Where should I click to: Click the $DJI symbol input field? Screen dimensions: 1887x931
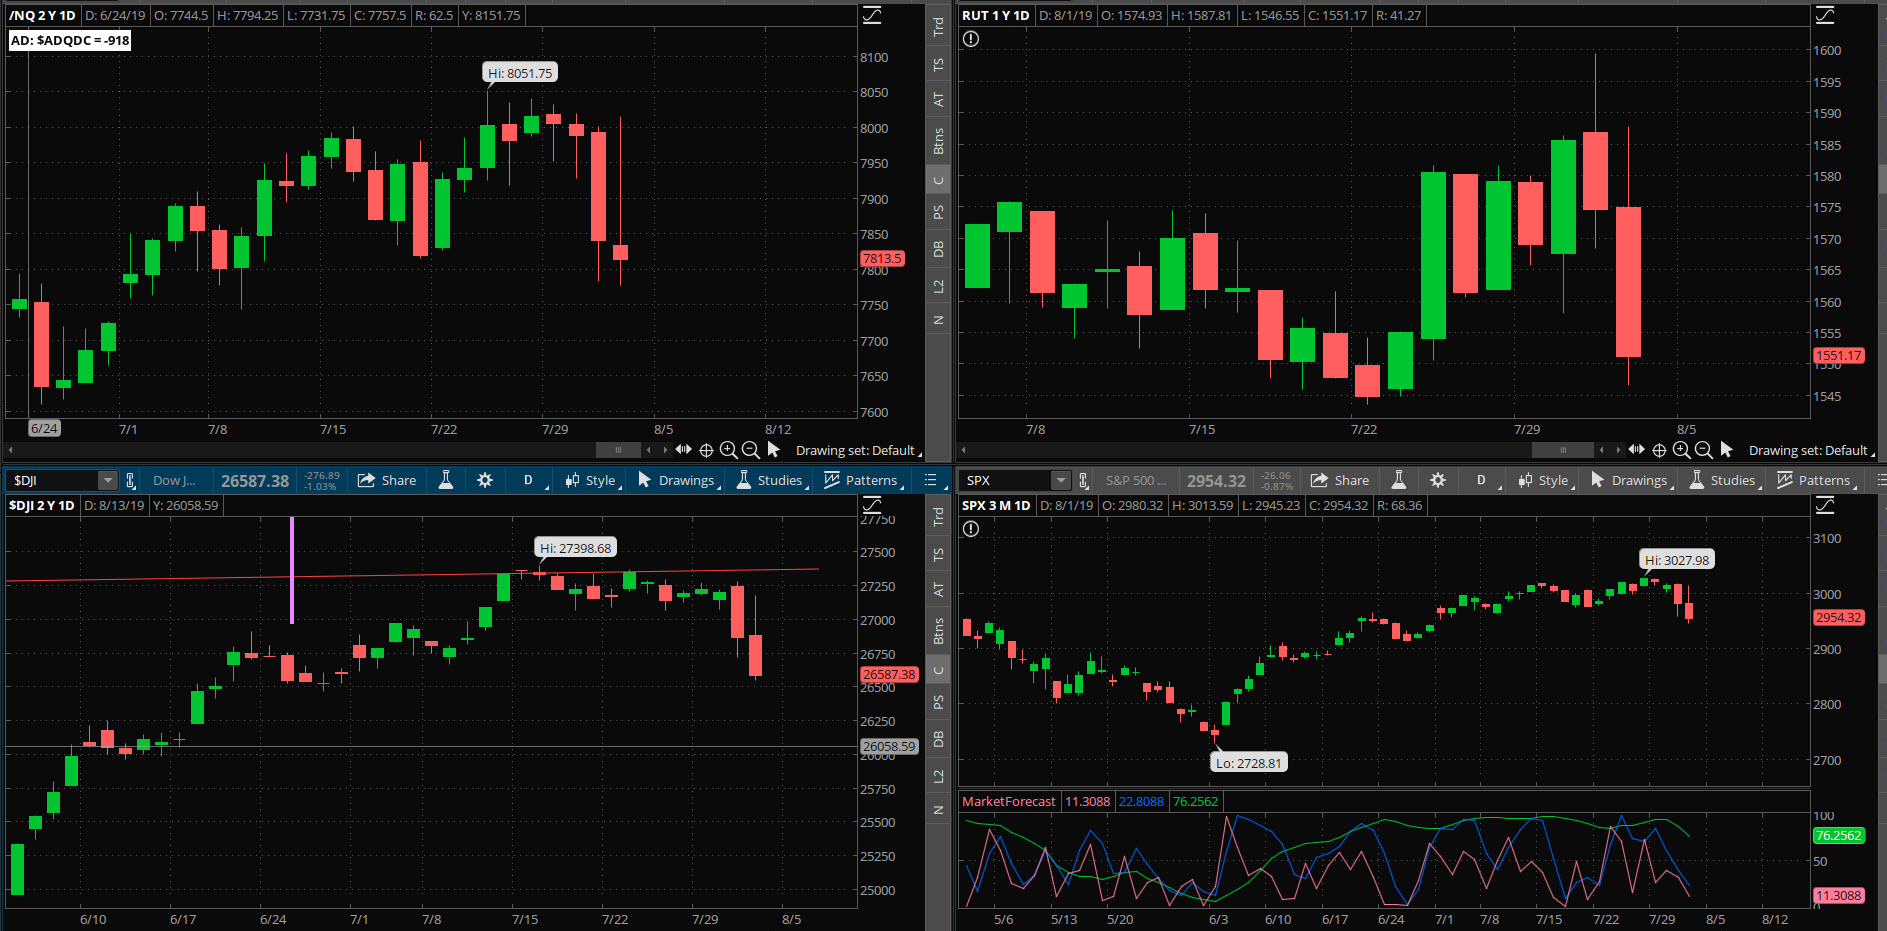tap(54, 480)
